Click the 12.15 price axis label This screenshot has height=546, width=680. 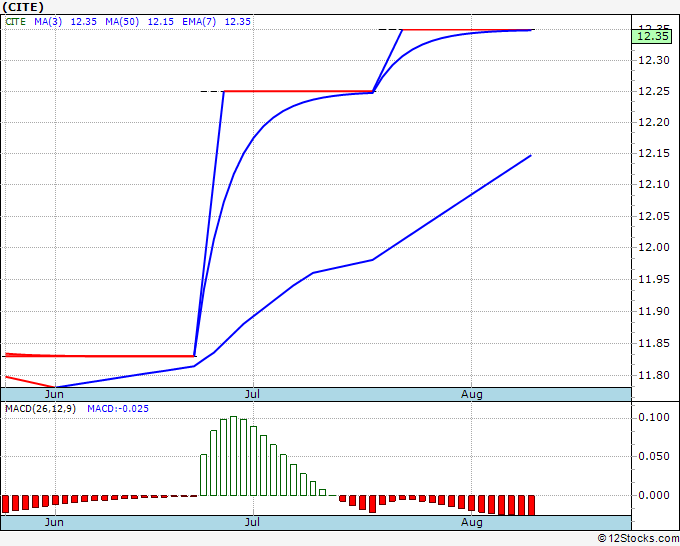654,154
